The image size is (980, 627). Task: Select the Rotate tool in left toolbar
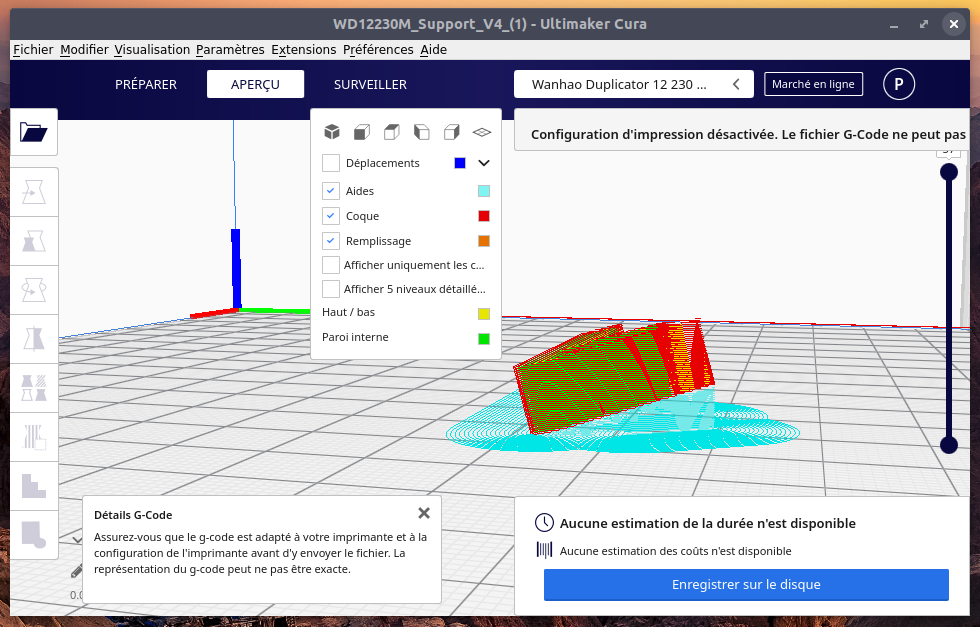(34, 290)
